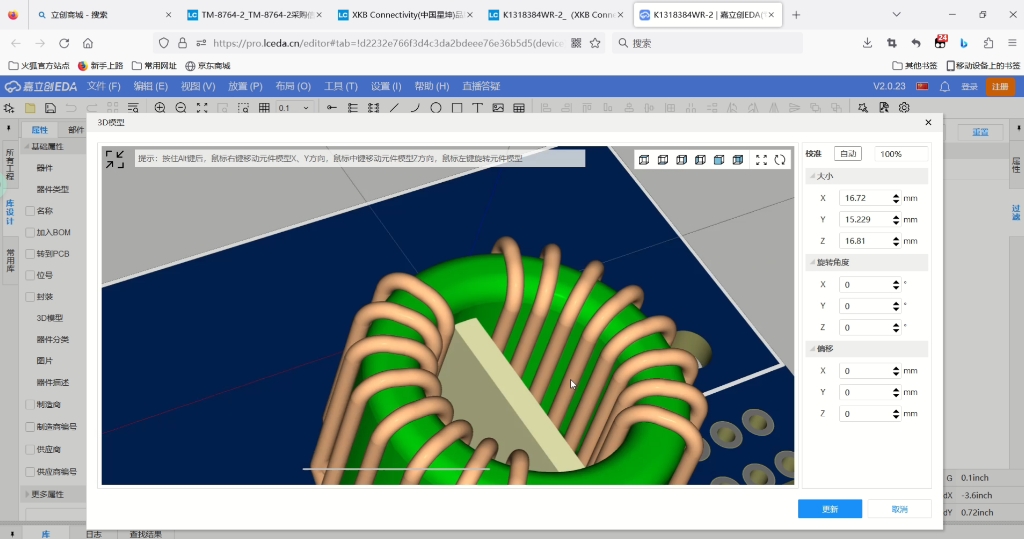Click the 100% scale input field

[901, 154]
